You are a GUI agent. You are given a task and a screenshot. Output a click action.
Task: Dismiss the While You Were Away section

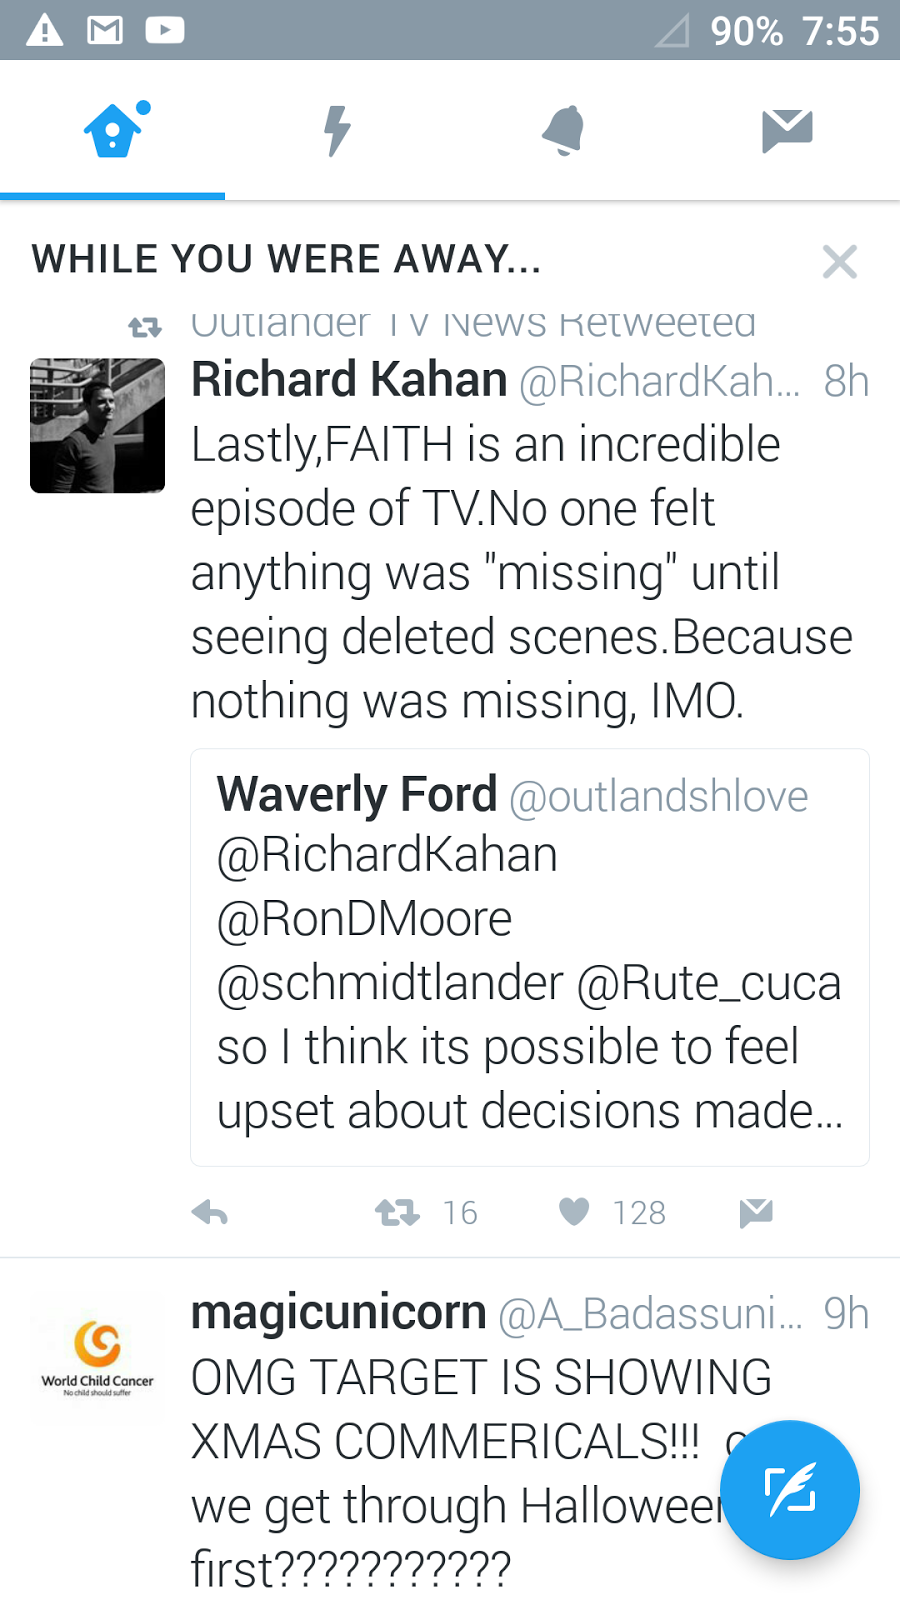pos(840,262)
